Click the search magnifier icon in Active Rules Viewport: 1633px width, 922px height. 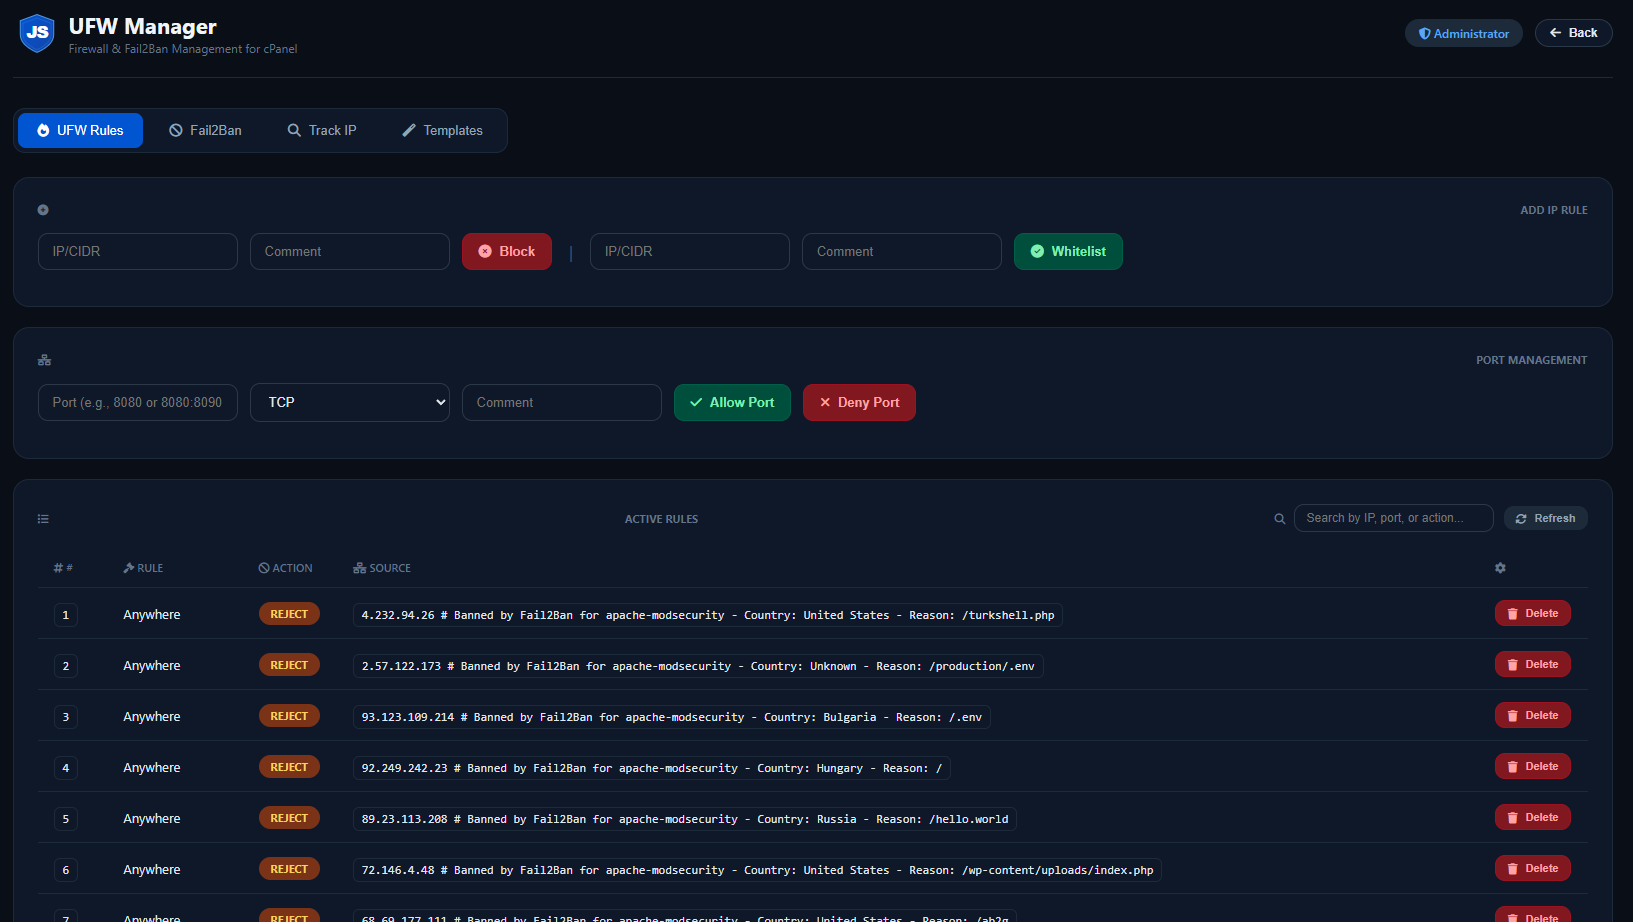(1279, 519)
